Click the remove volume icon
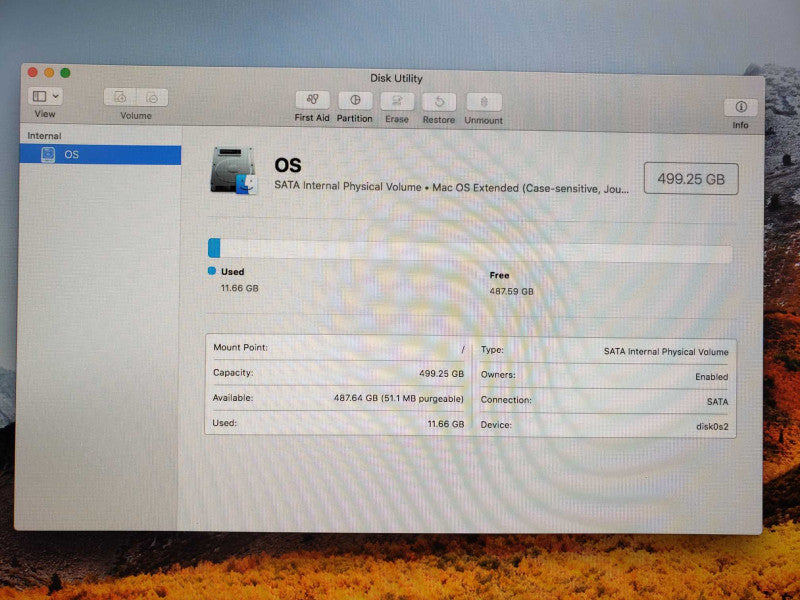This screenshot has height=600, width=800. [152, 97]
